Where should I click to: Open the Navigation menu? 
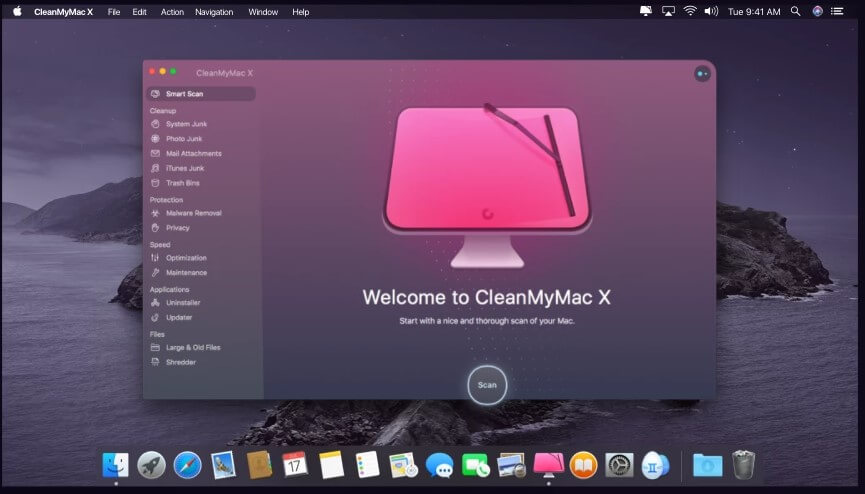pyautogui.click(x=214, y=12)
